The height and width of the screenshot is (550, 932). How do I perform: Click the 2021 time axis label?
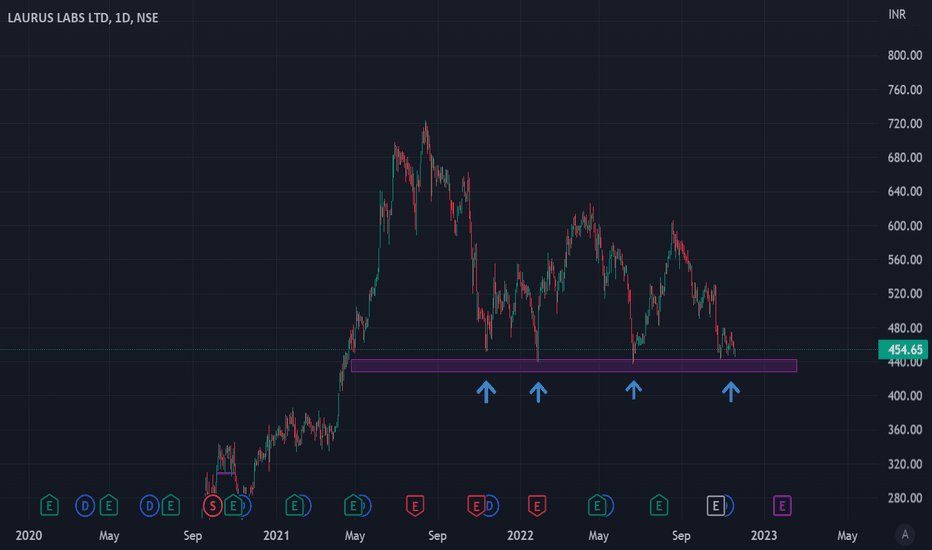click(276, 536)
